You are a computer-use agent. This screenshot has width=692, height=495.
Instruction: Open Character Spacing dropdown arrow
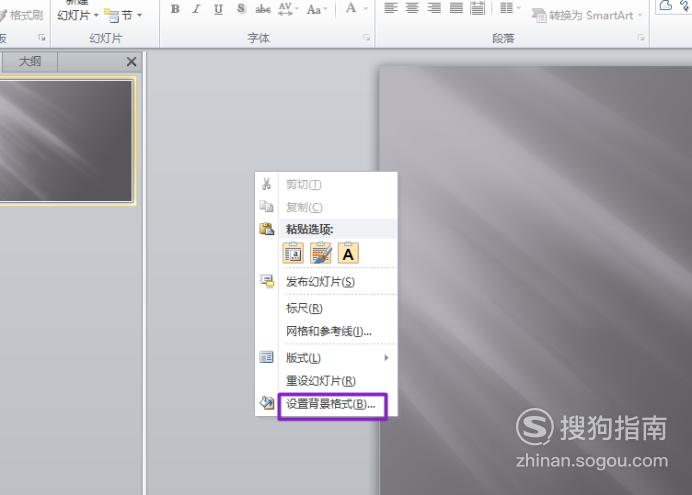(x=297, y=9)
